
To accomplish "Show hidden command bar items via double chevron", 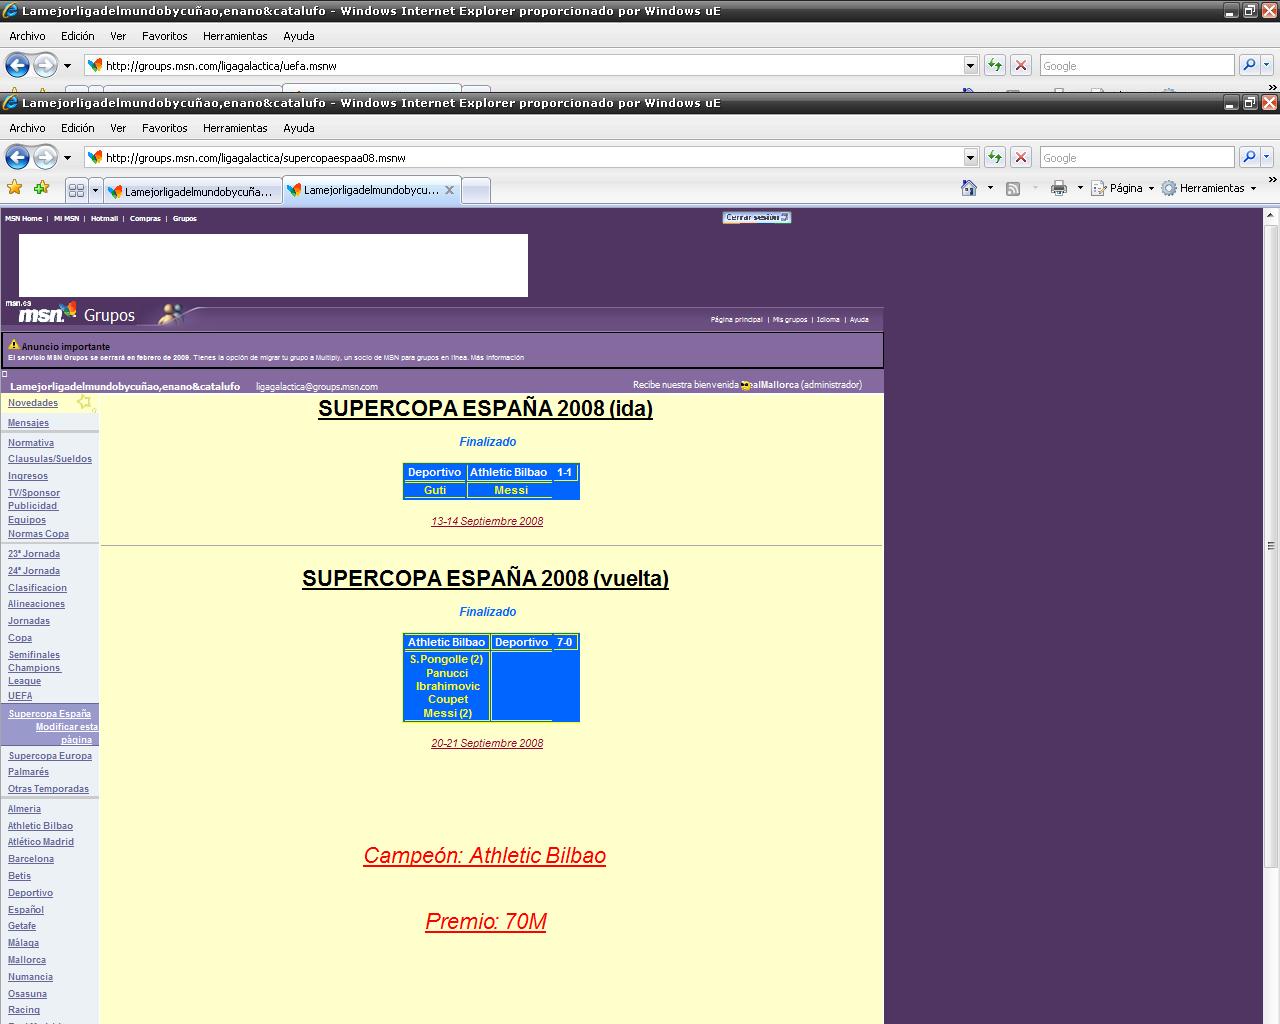I will [1272, 181].
